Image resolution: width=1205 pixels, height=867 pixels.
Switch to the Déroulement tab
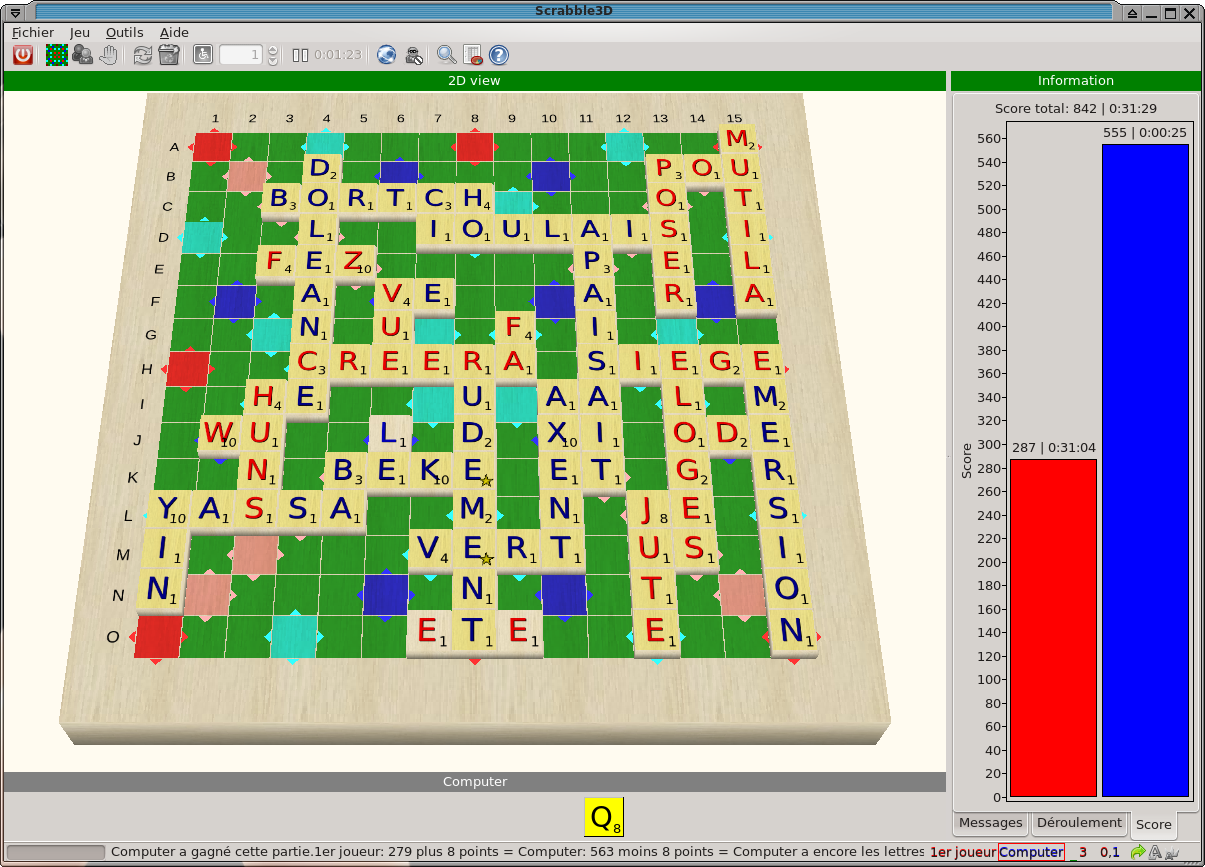tap(1079, 823)
